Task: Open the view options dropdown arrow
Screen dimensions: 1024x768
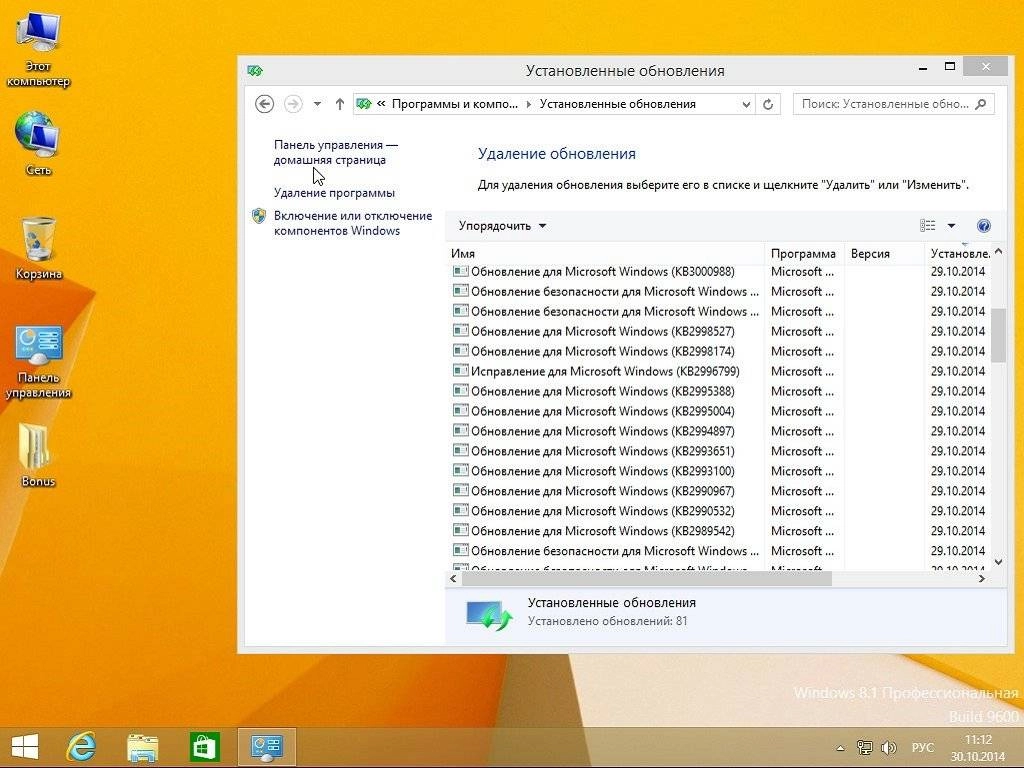Action: pyautogui.click(x=951, y=226)
